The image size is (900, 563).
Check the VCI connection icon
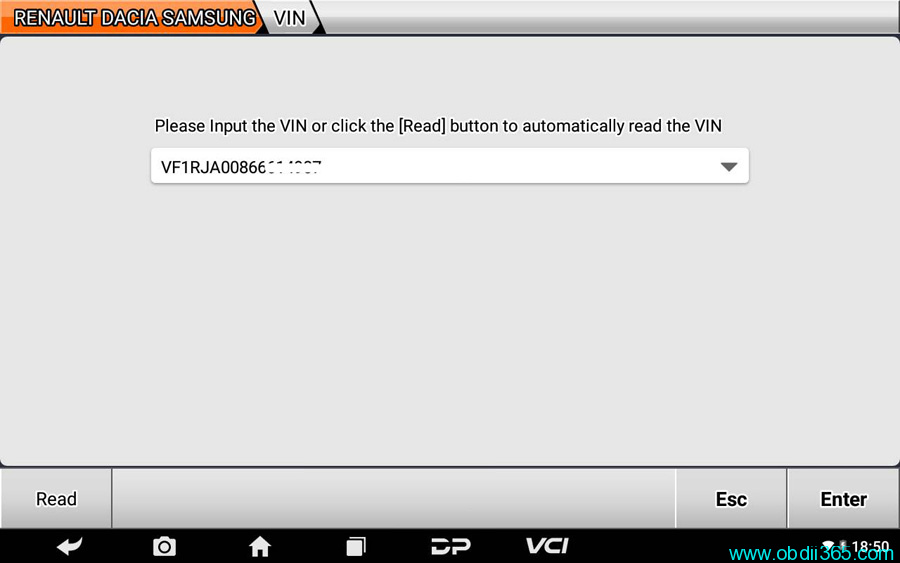click(547, 546)
